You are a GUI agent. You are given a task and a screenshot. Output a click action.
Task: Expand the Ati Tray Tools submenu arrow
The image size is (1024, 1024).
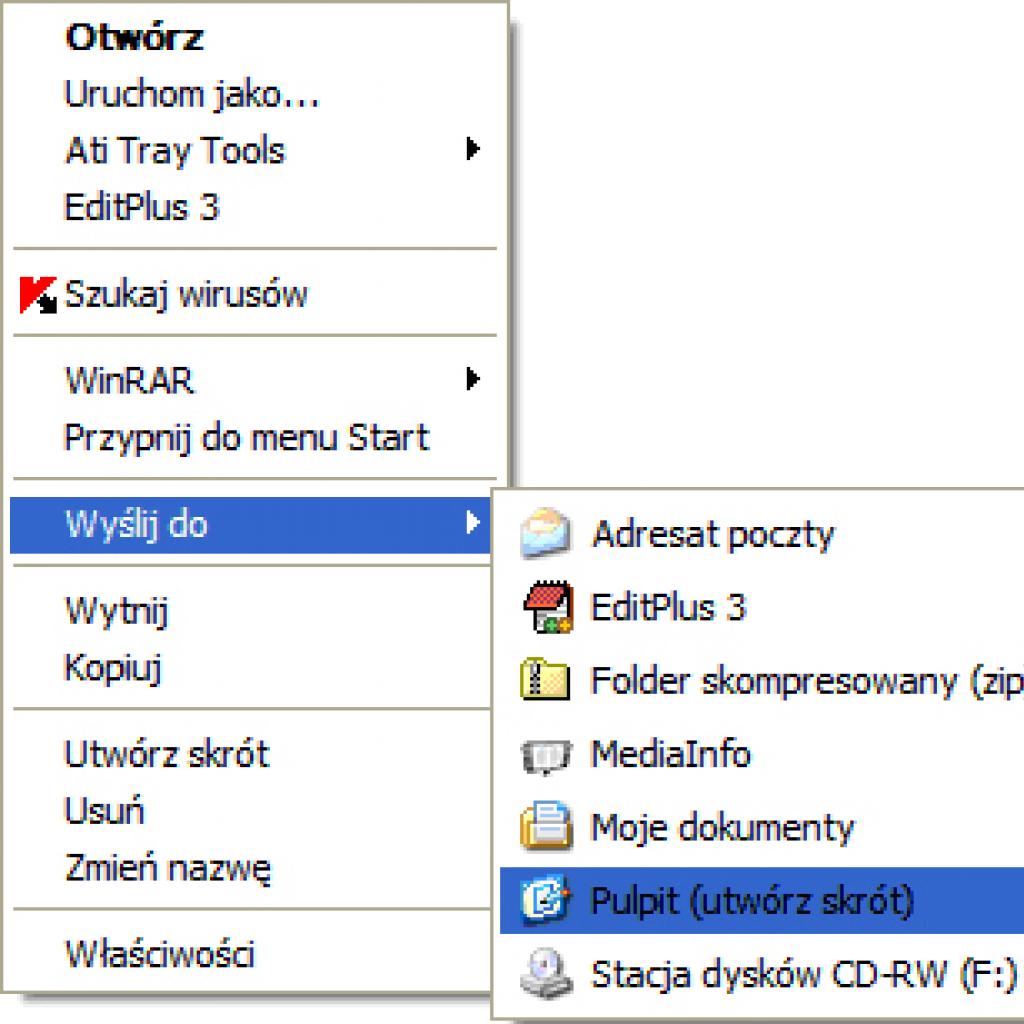473,149
